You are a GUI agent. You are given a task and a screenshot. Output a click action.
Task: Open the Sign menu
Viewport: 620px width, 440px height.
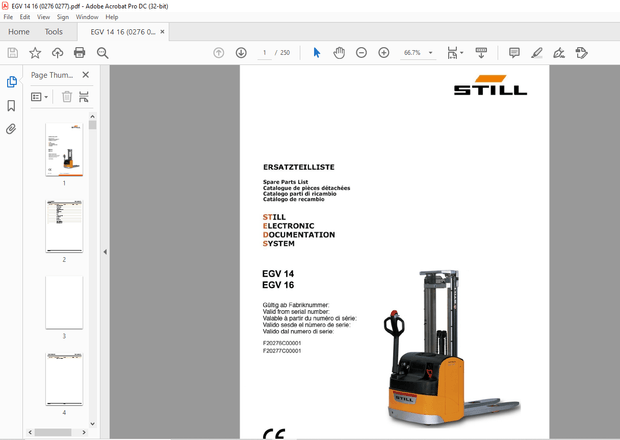tap(62, 17)
